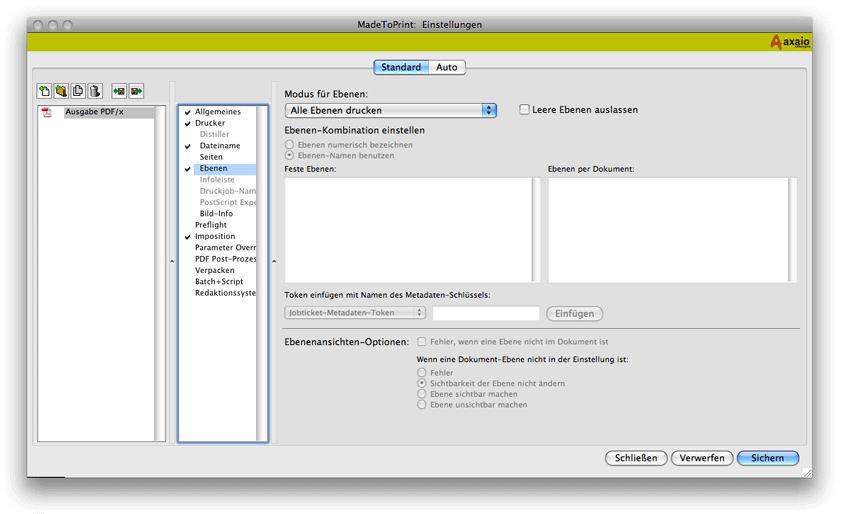850x514 pixels.
Task: Click the Feste Ebenen list scrollbar
Action: coord(536,230)
